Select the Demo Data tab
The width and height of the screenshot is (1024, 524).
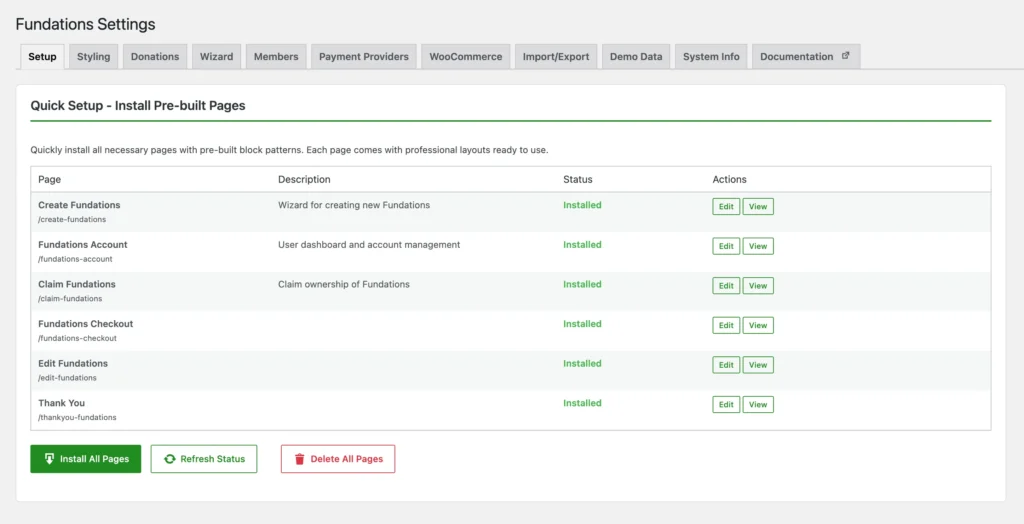[636, 56]
